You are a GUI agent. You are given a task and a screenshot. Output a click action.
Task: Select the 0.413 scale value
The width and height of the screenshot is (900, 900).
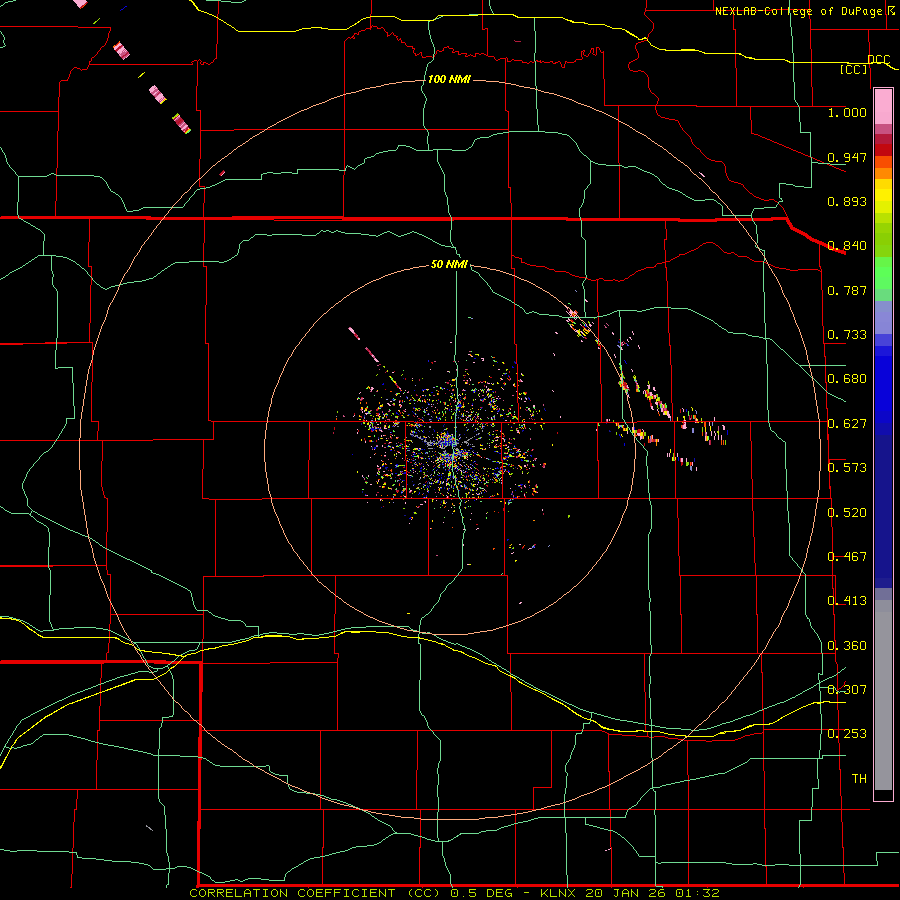(x=847, y=600)
